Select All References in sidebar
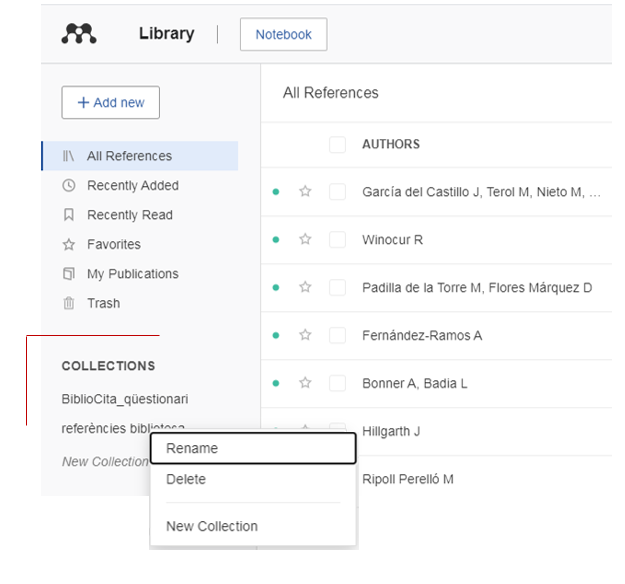 tap(140, 156)
